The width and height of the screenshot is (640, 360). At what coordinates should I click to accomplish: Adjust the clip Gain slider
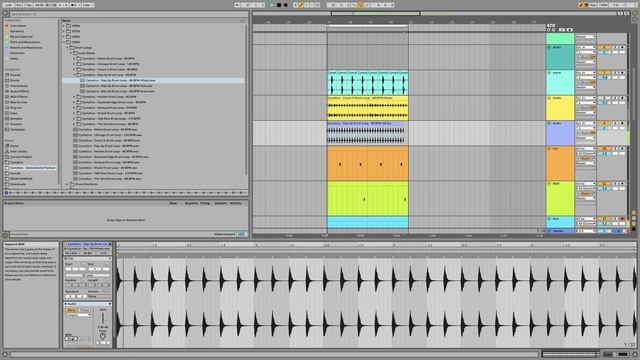pyautogui.click(x=103, y=318)
